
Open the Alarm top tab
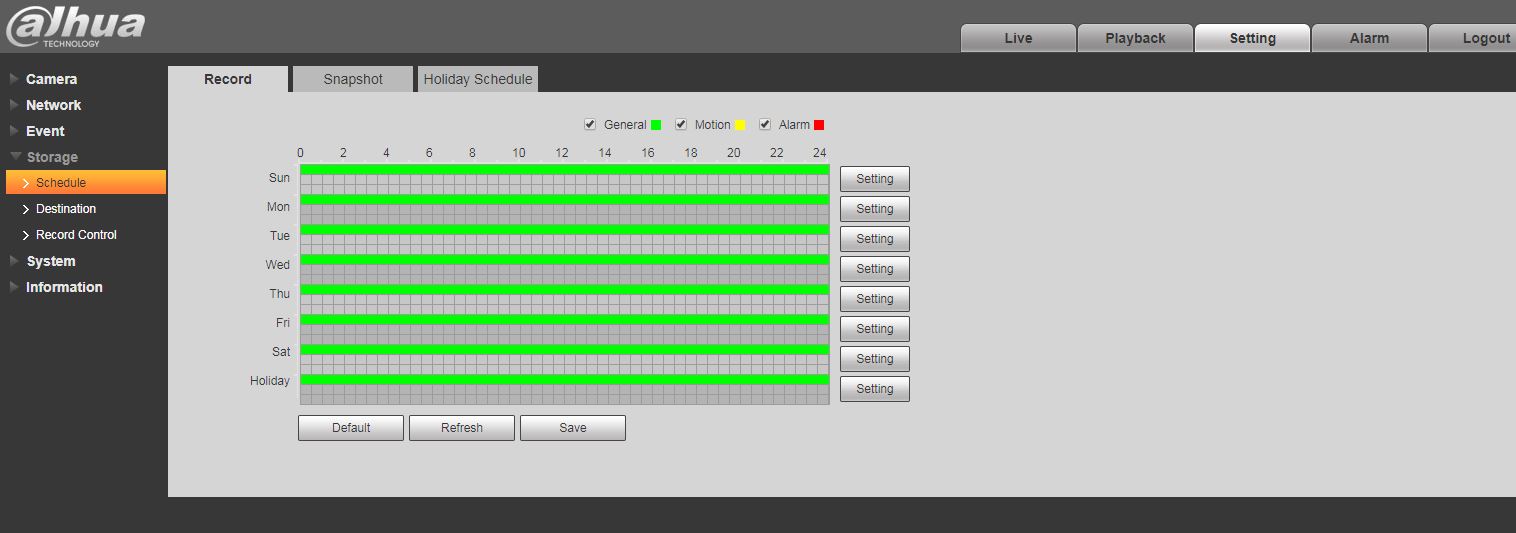pyautogui.click(x=1369, y=38)
